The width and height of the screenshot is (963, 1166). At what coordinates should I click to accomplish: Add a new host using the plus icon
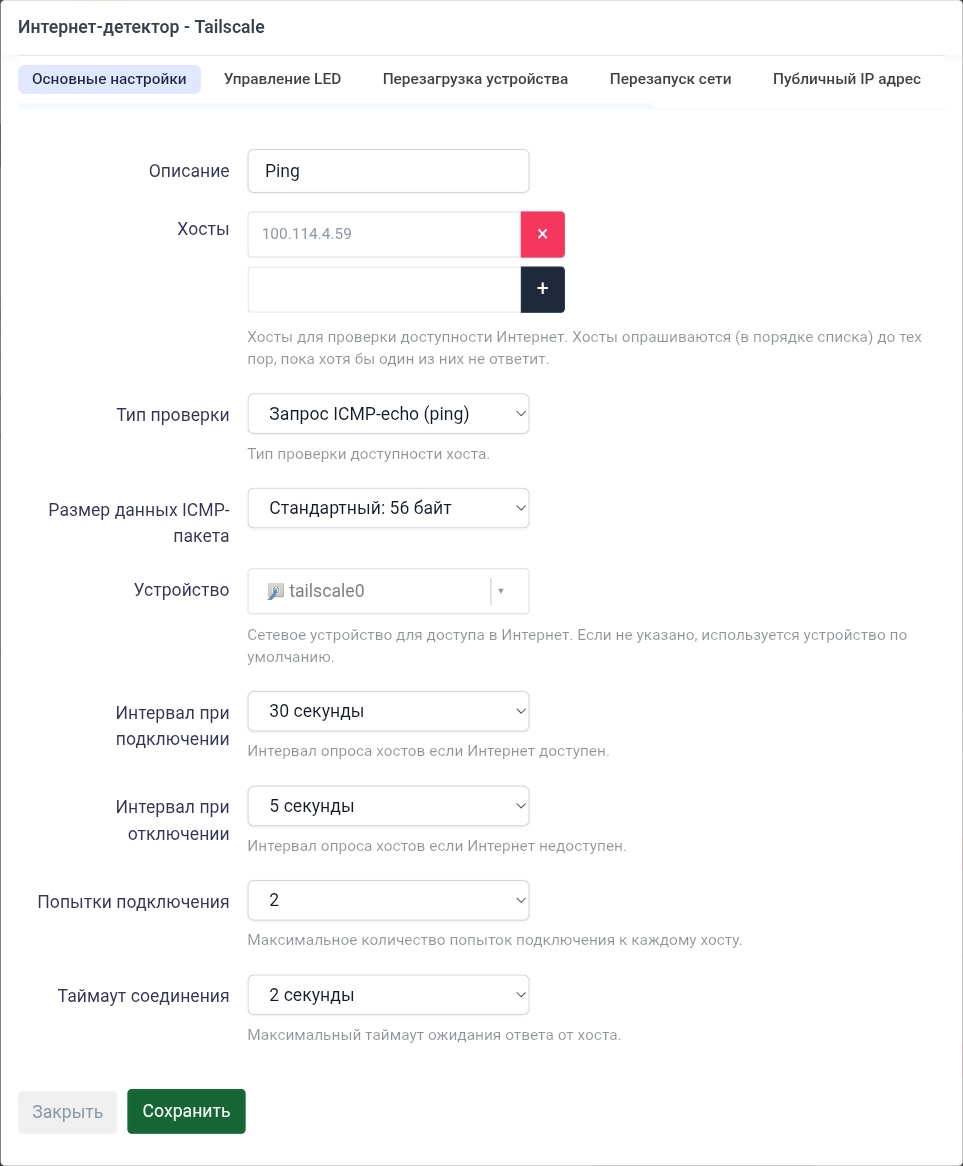pos(542,289)
